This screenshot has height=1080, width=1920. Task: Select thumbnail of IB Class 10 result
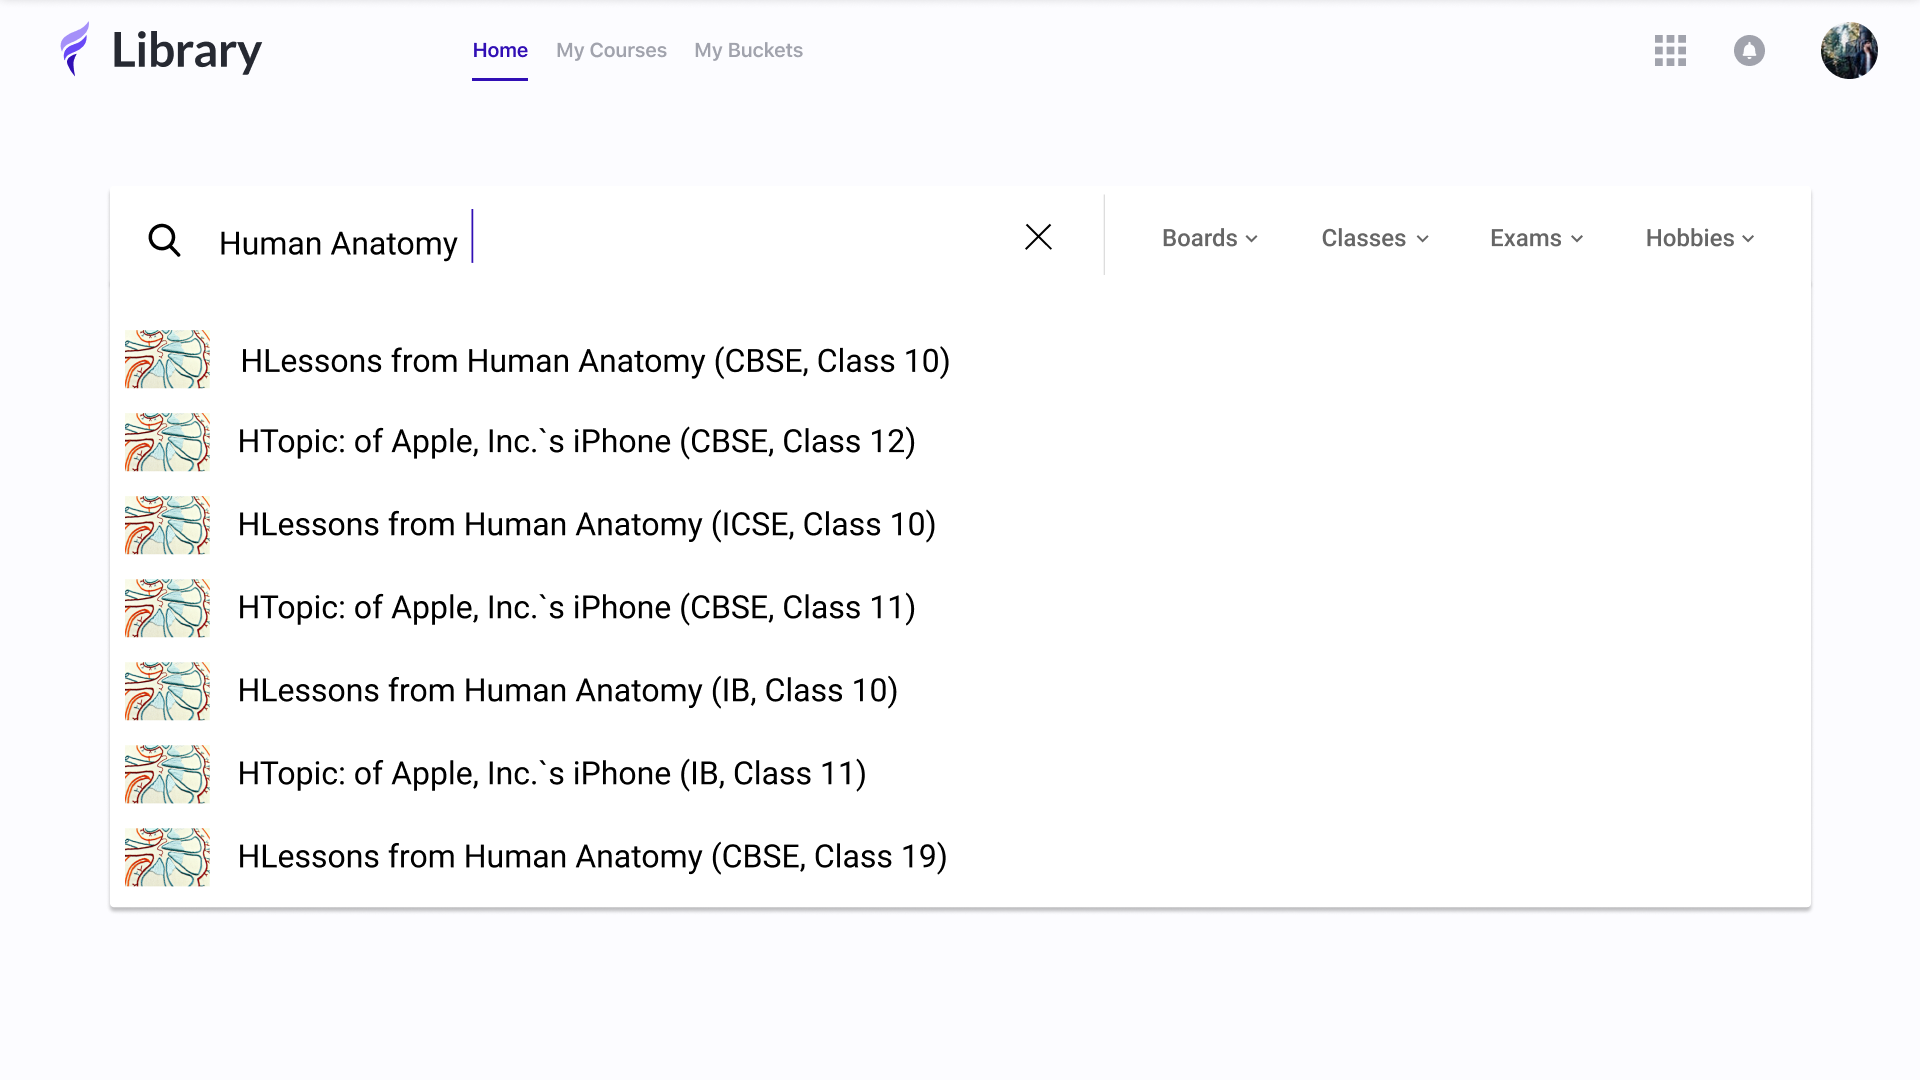click(167, 691)
